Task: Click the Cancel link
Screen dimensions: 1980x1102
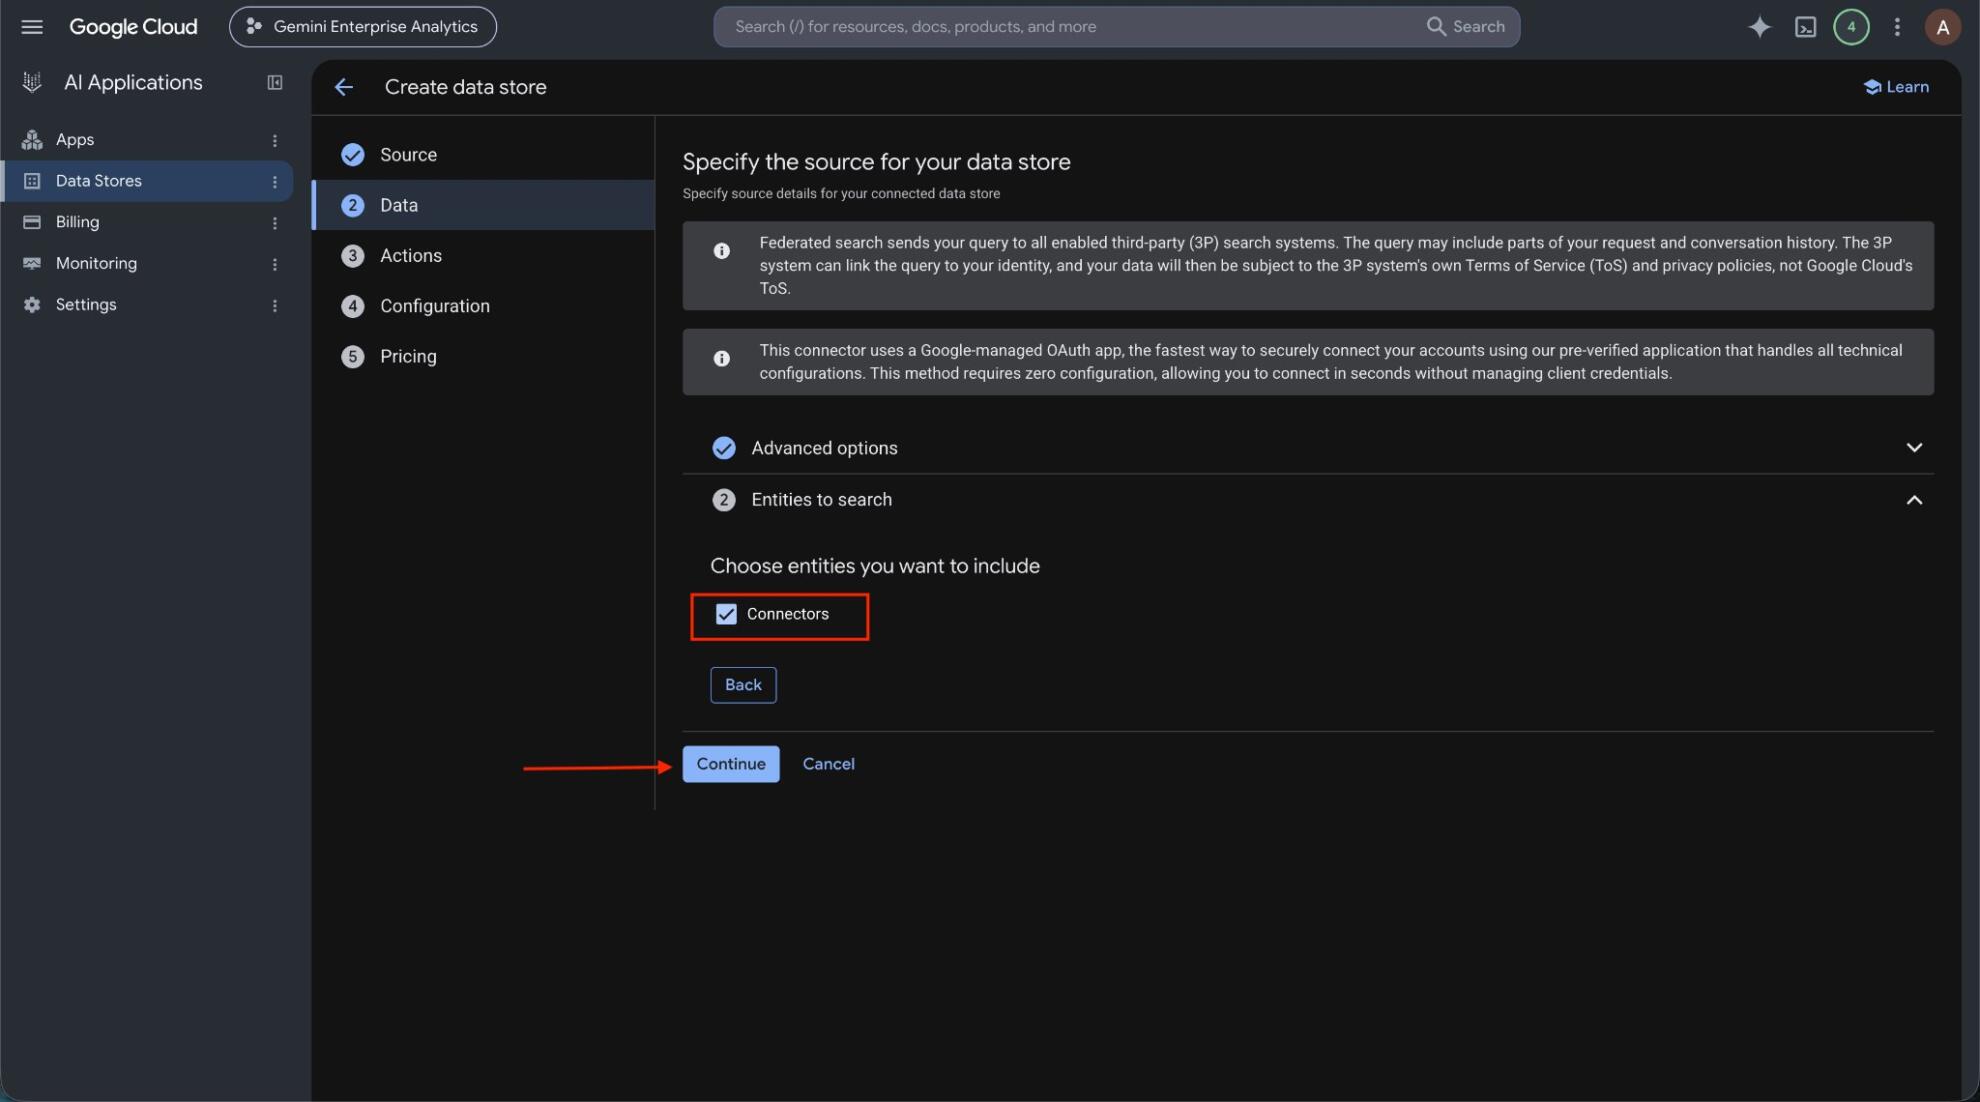Action: click(828, 764)
